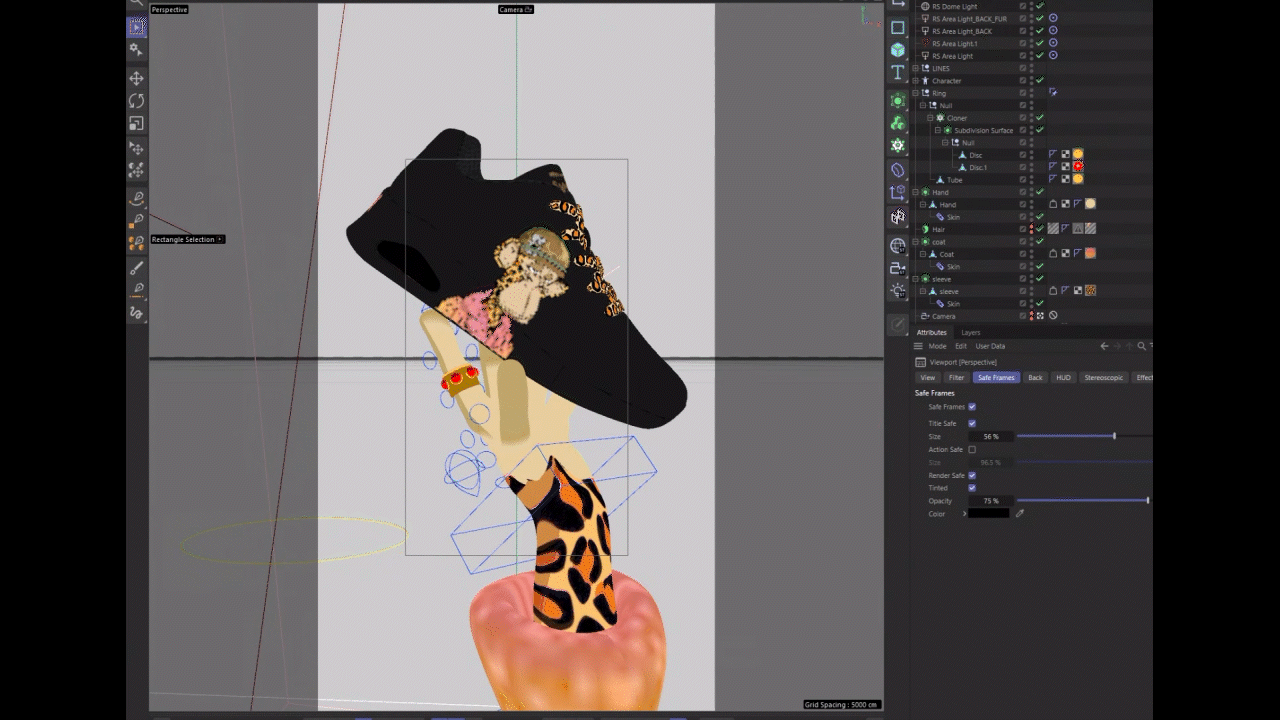1280x720 pixels.
Task: Toggle the Tinted checkbox
Action: click(x=972, y=488)
